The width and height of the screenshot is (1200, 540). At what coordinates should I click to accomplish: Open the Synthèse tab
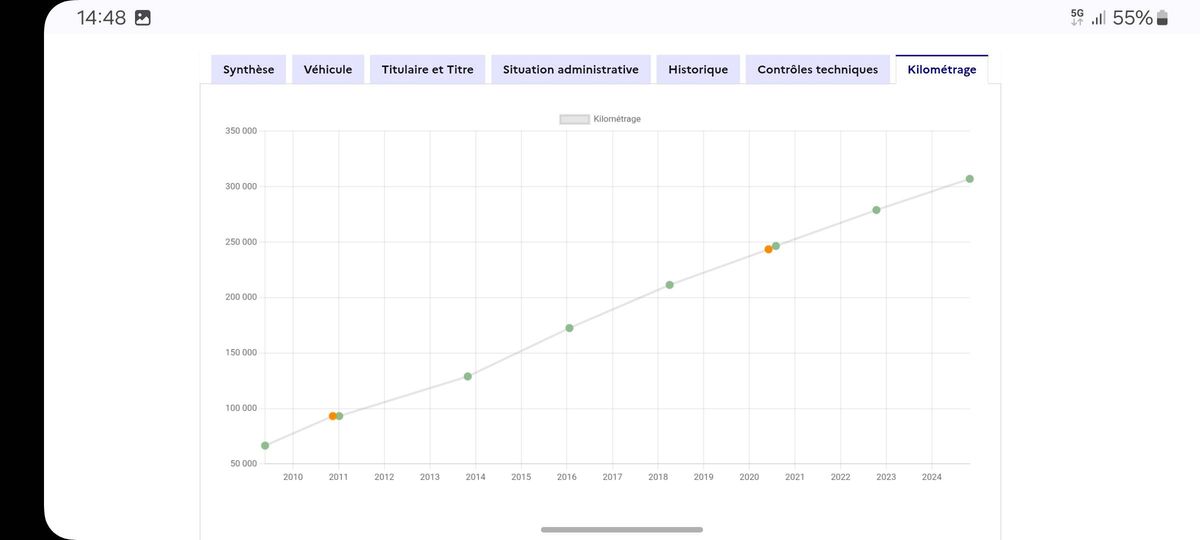pyautogui.click(x=249, y=70)
